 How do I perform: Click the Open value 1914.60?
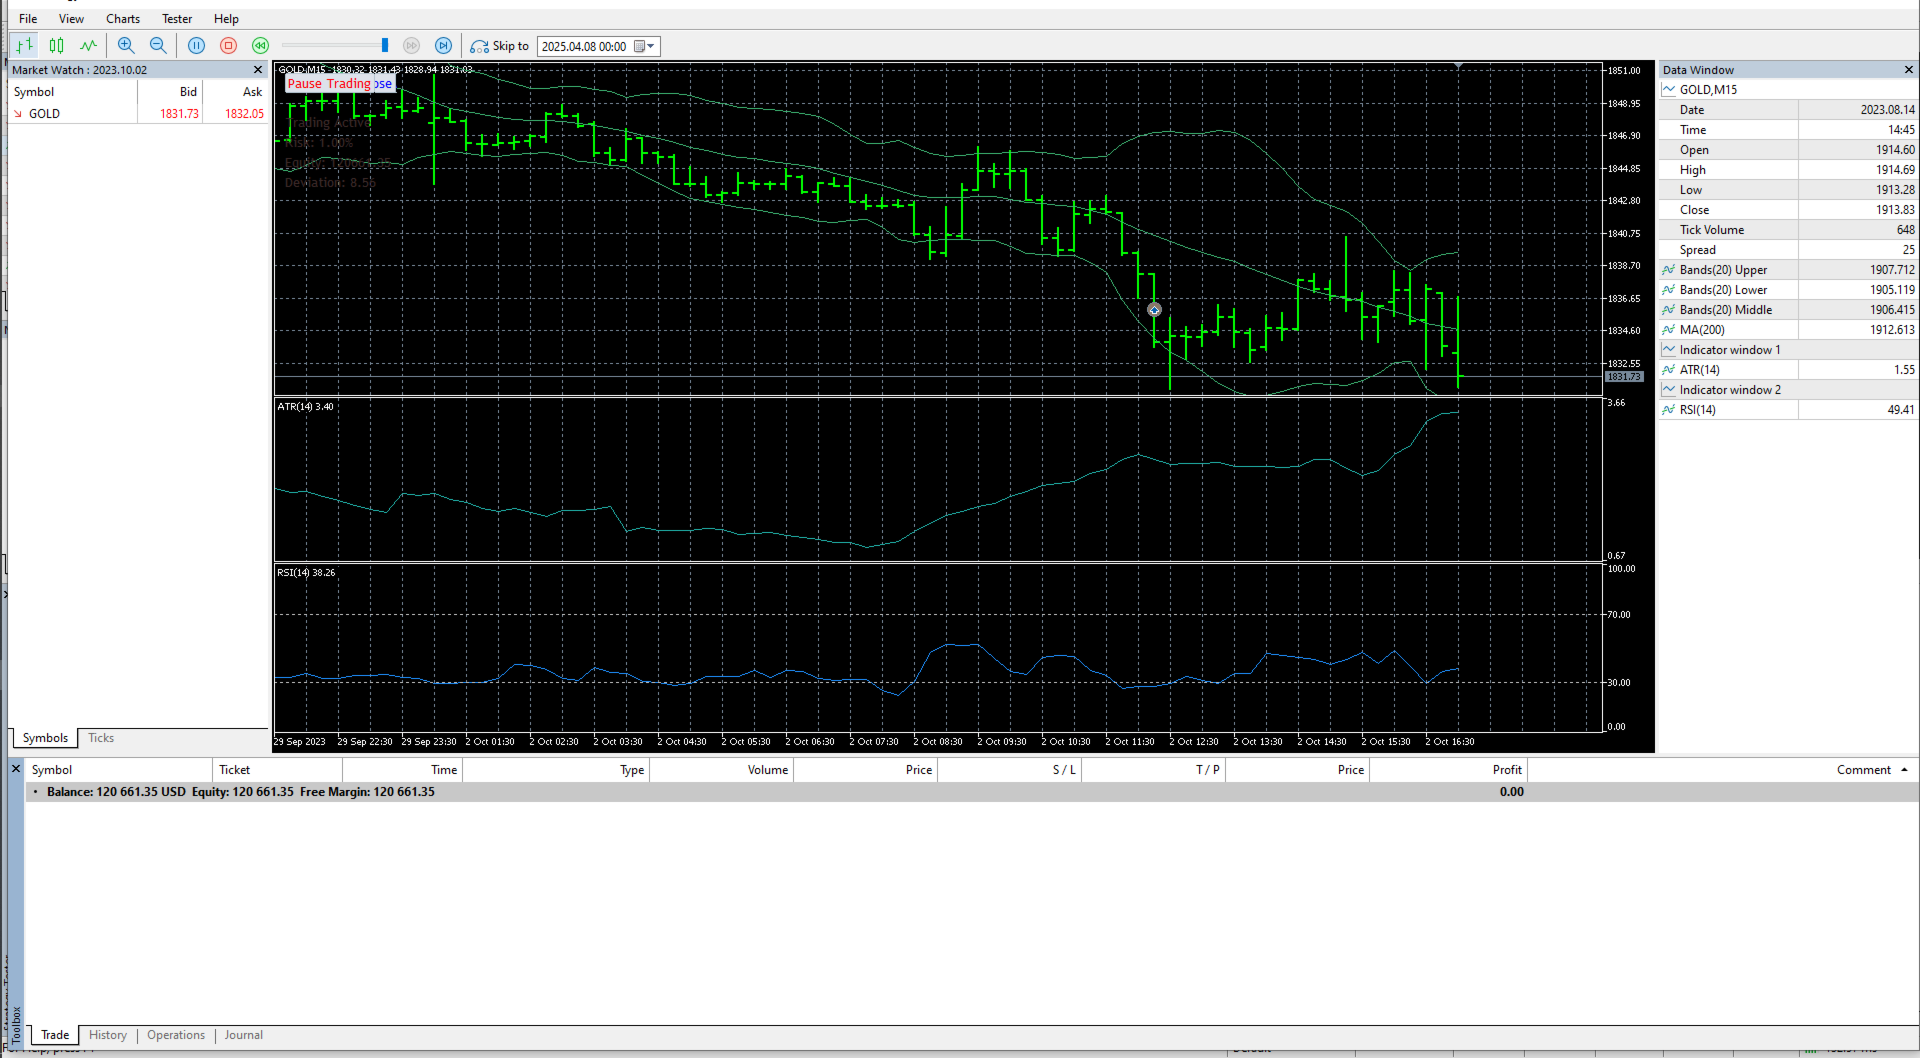pos(1895,150)
